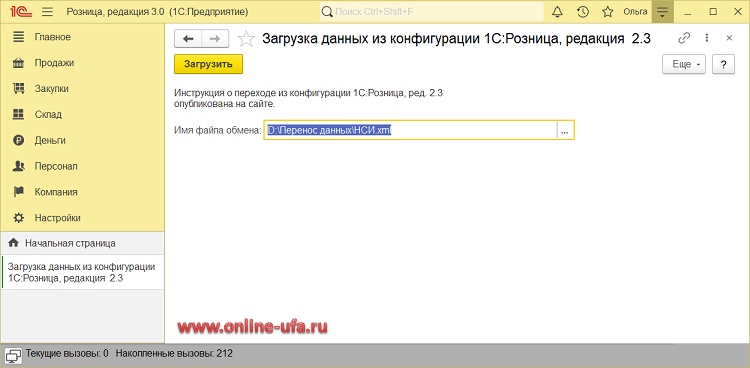Image resolution: width=750 pixels, height=368 pixels.
Task: Click the Настройки gear icon
Action: point(19,218)
